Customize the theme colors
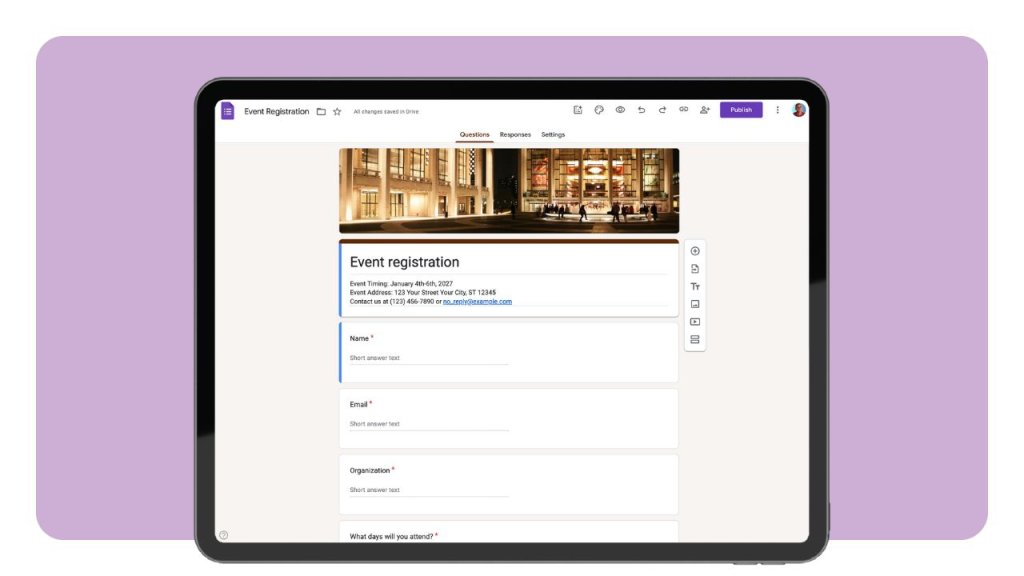 pos(598,110)
